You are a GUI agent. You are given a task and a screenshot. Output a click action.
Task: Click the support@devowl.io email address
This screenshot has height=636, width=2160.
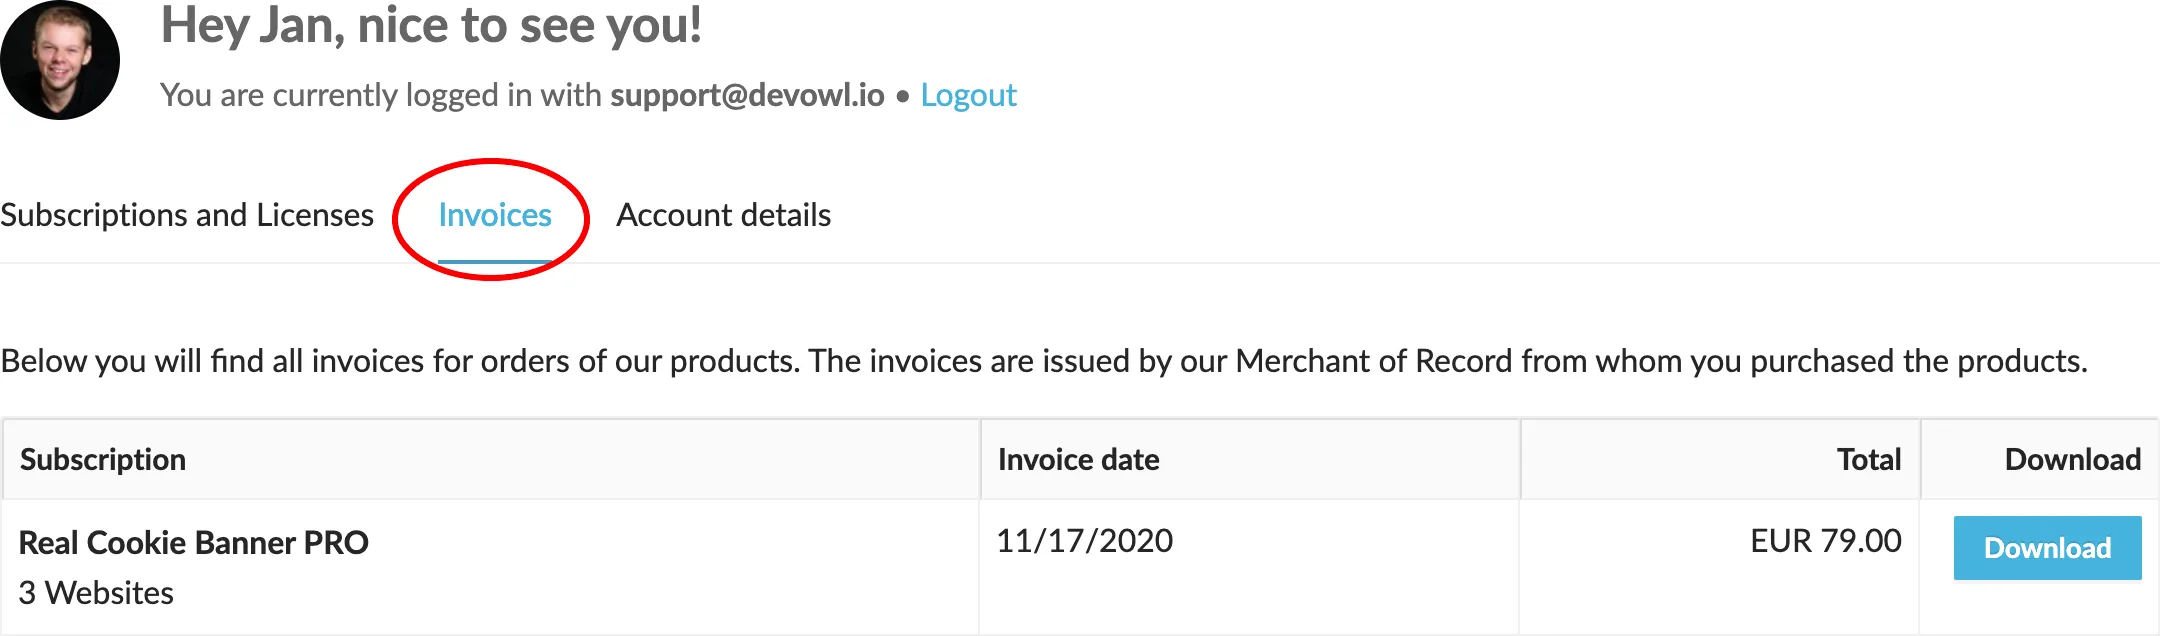point(747,95)
